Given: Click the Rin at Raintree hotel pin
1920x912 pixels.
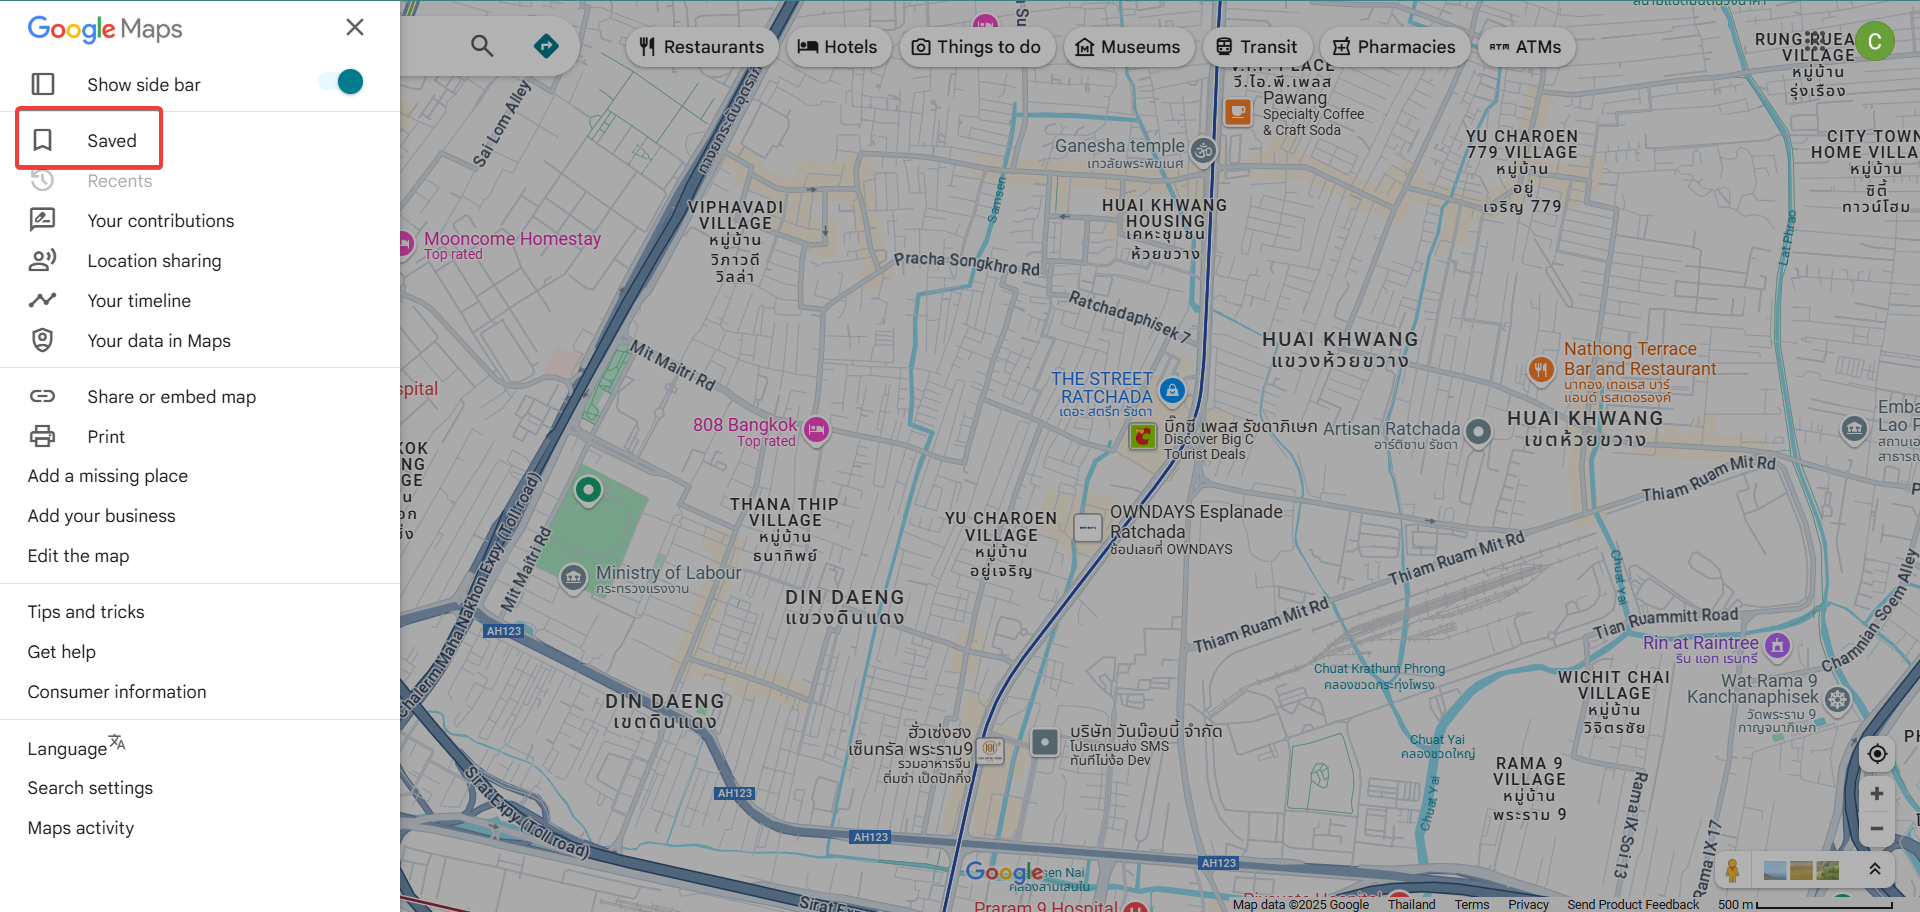Looking at the screenshot, I should point(1777,646).
